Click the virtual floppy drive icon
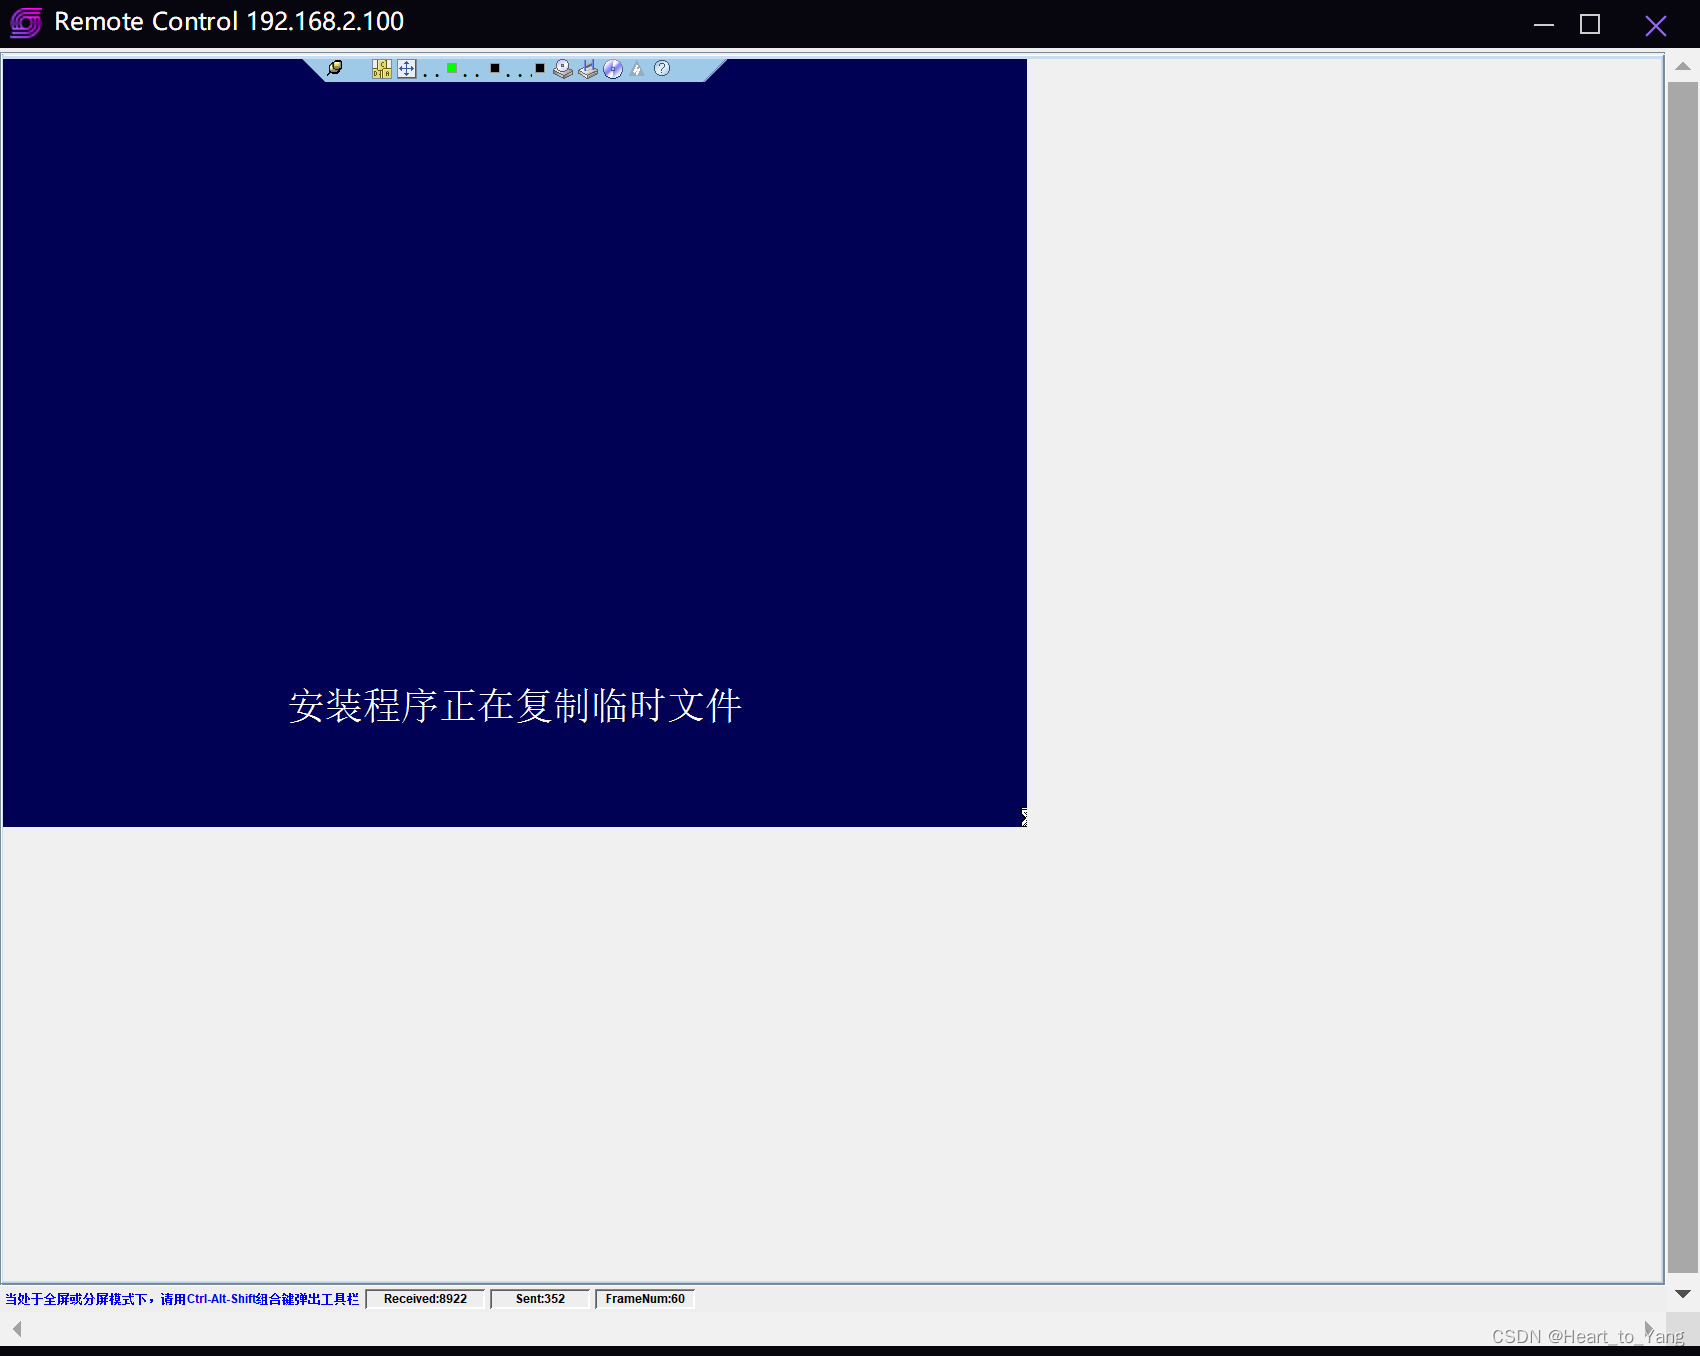The image size is (1700, 1356). 588,69
